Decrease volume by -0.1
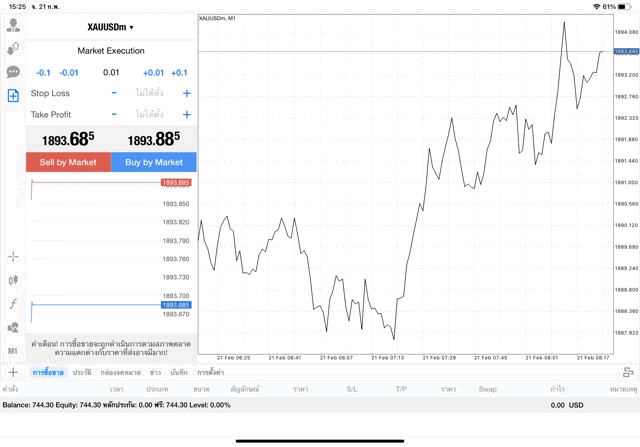 [x=43, y=72]
